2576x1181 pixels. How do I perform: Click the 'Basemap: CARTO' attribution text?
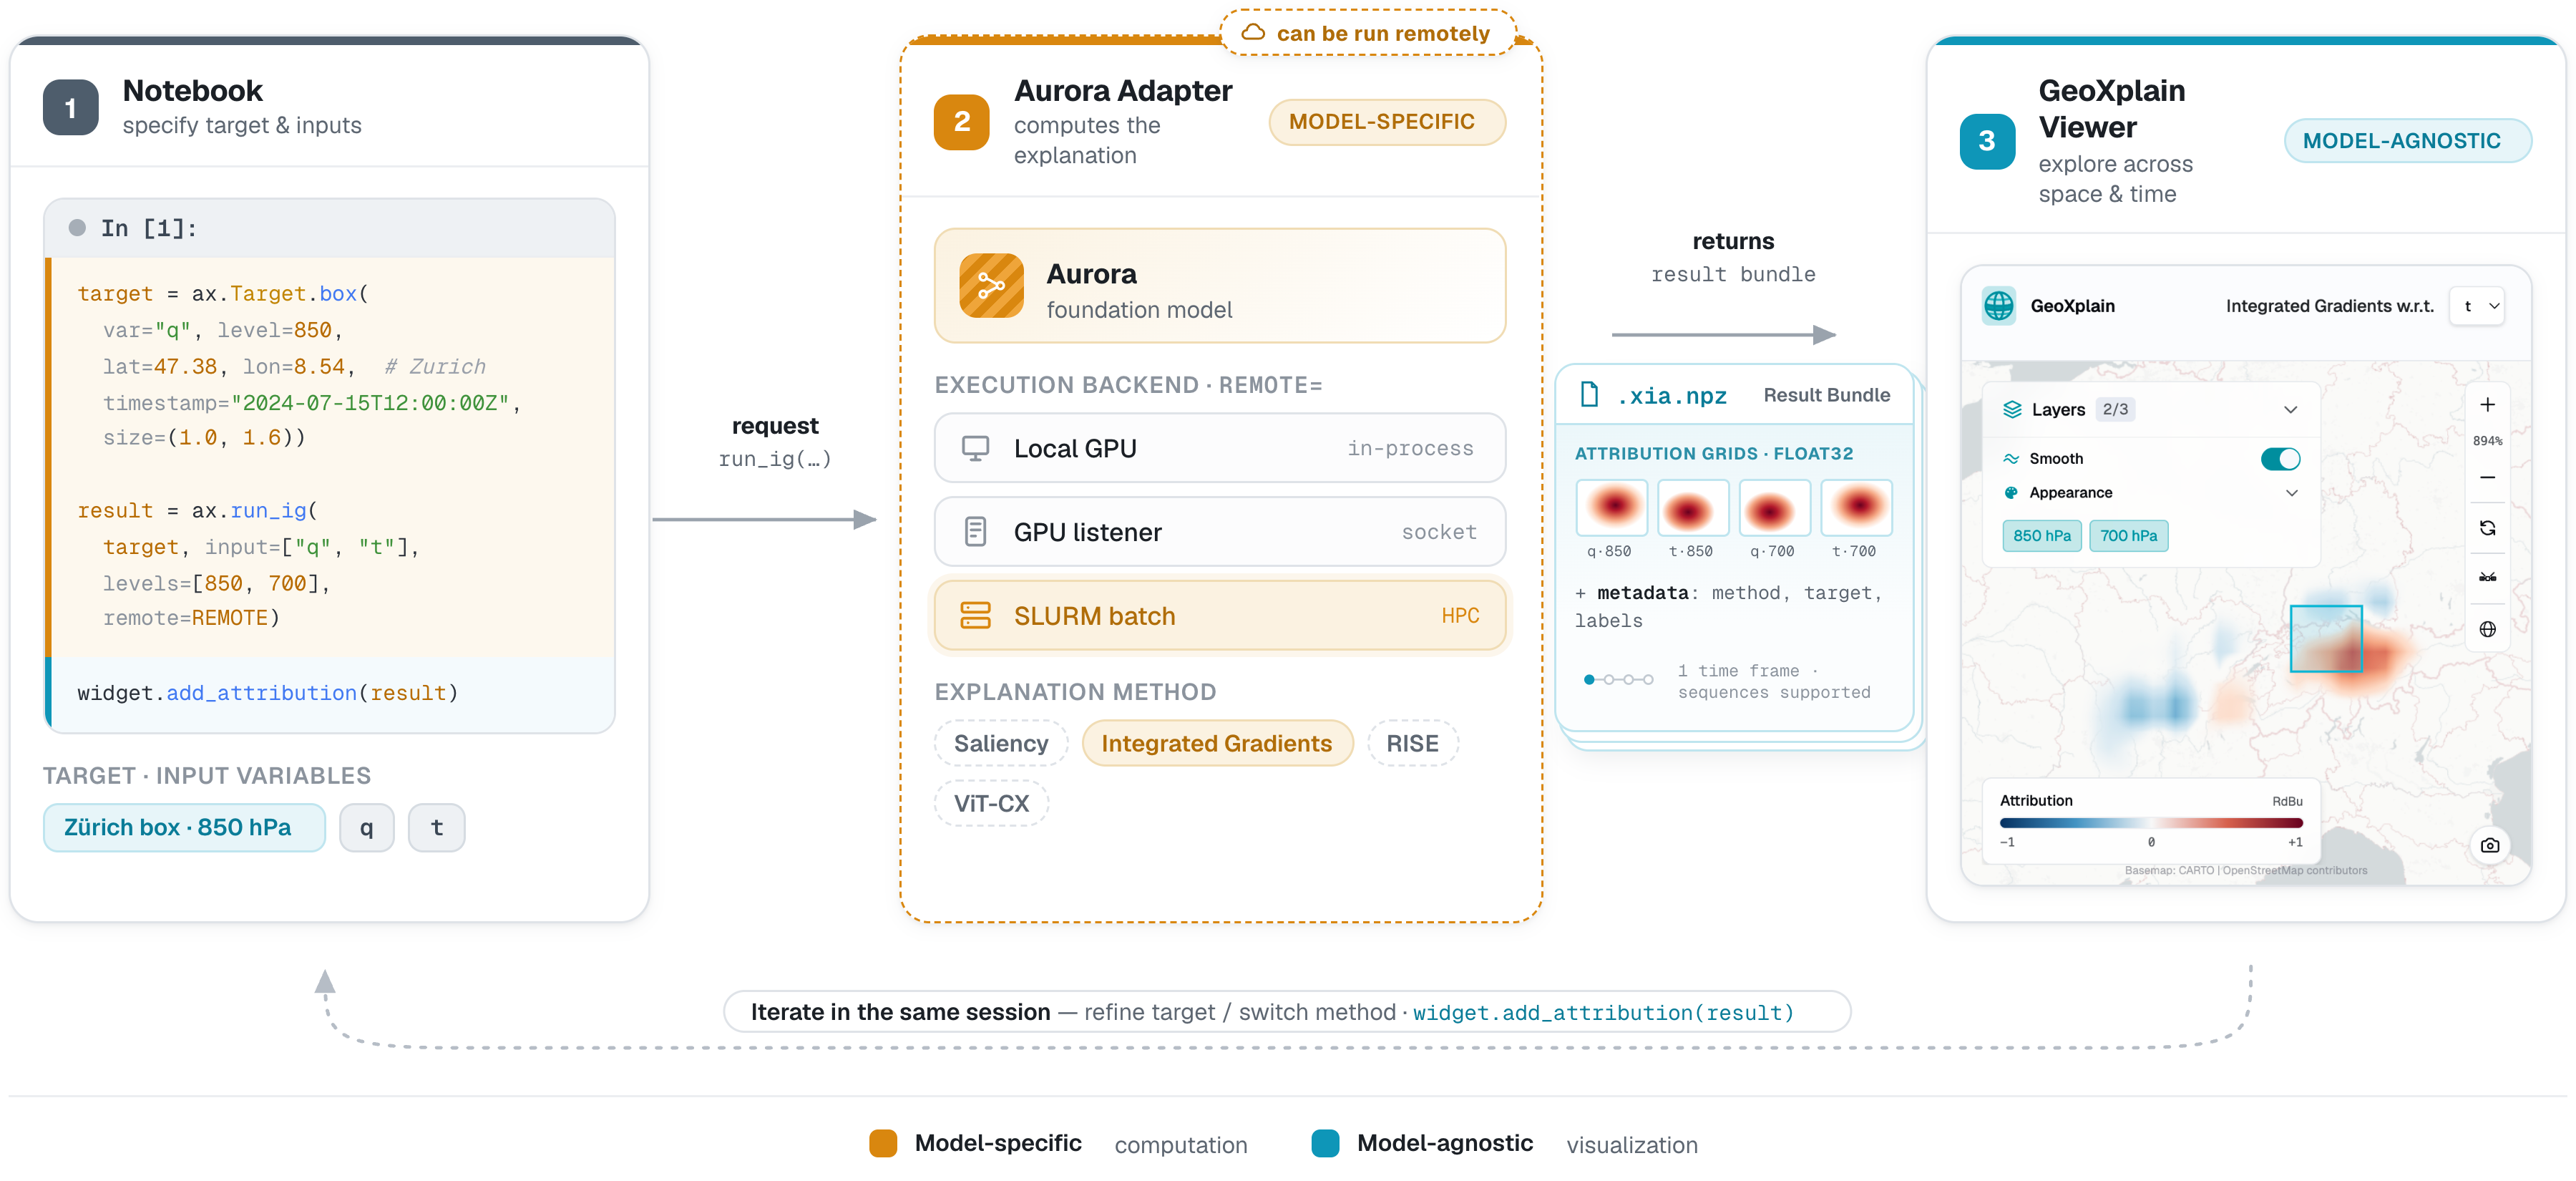click(x=2245, y=870)
